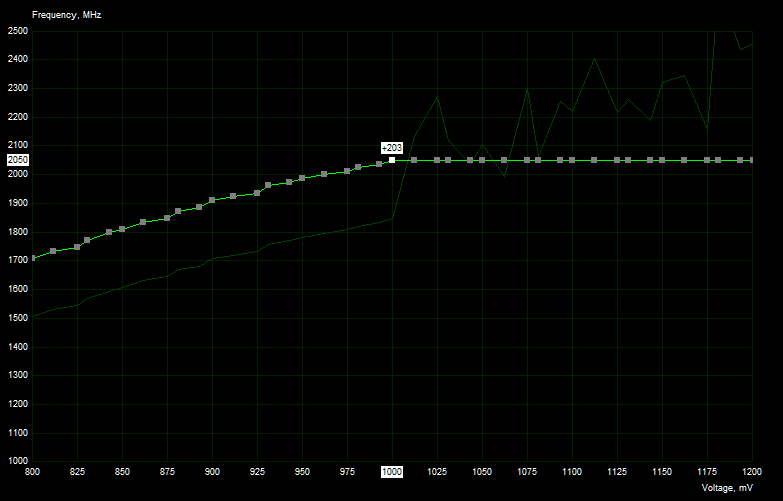Viewport: 783px width, 501px height.
Task: Select the flat-line curve point at 1100 mV
Action: (x=572, y=160)
